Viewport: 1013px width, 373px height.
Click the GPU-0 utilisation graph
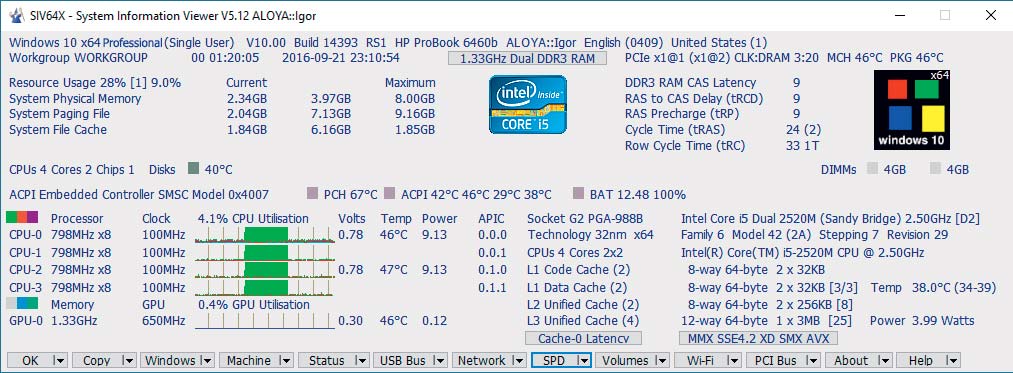(x=265, y=321)
